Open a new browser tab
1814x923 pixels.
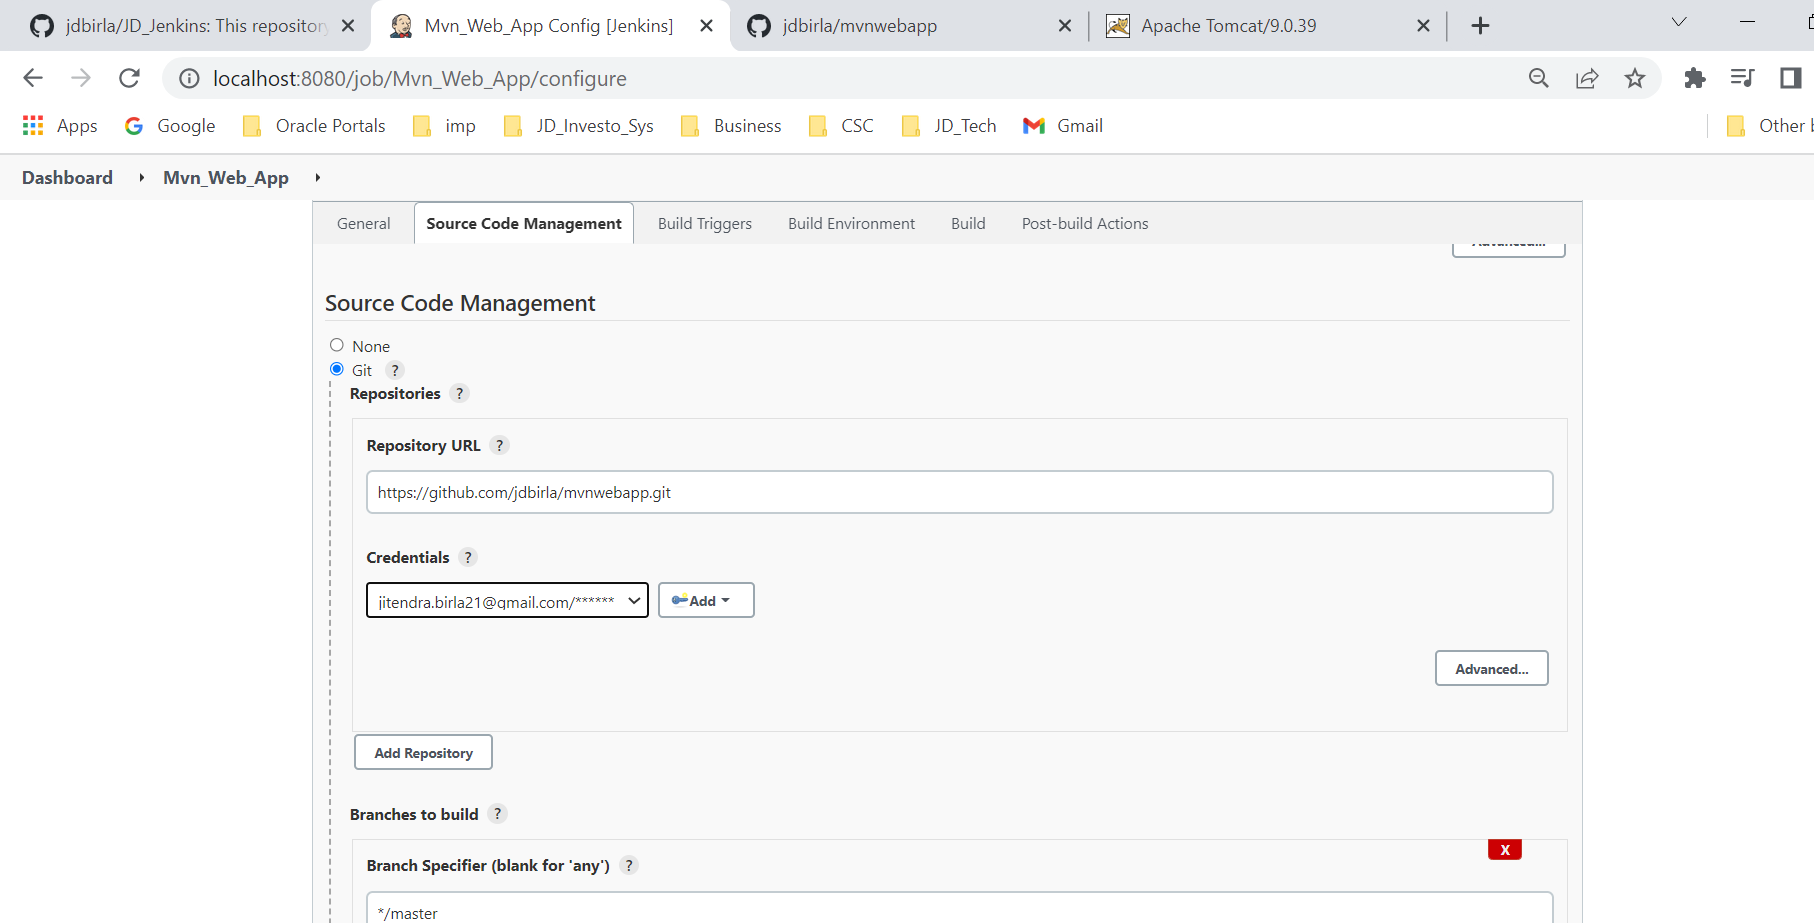pyautogui.click(x=1481, y=26)
